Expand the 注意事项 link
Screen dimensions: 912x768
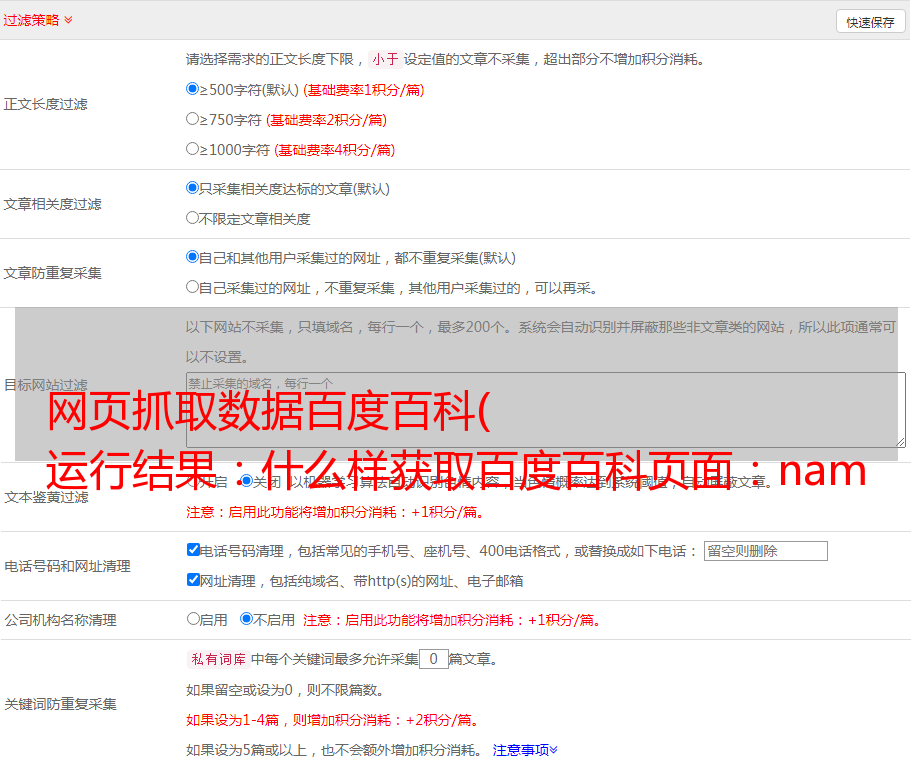525,750
